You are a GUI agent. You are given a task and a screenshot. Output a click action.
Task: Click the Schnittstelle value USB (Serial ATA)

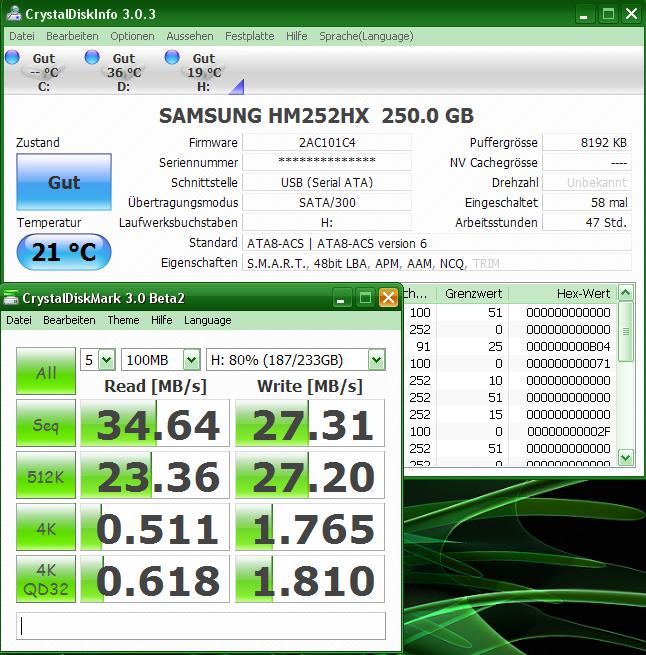[x=327, y=183]
